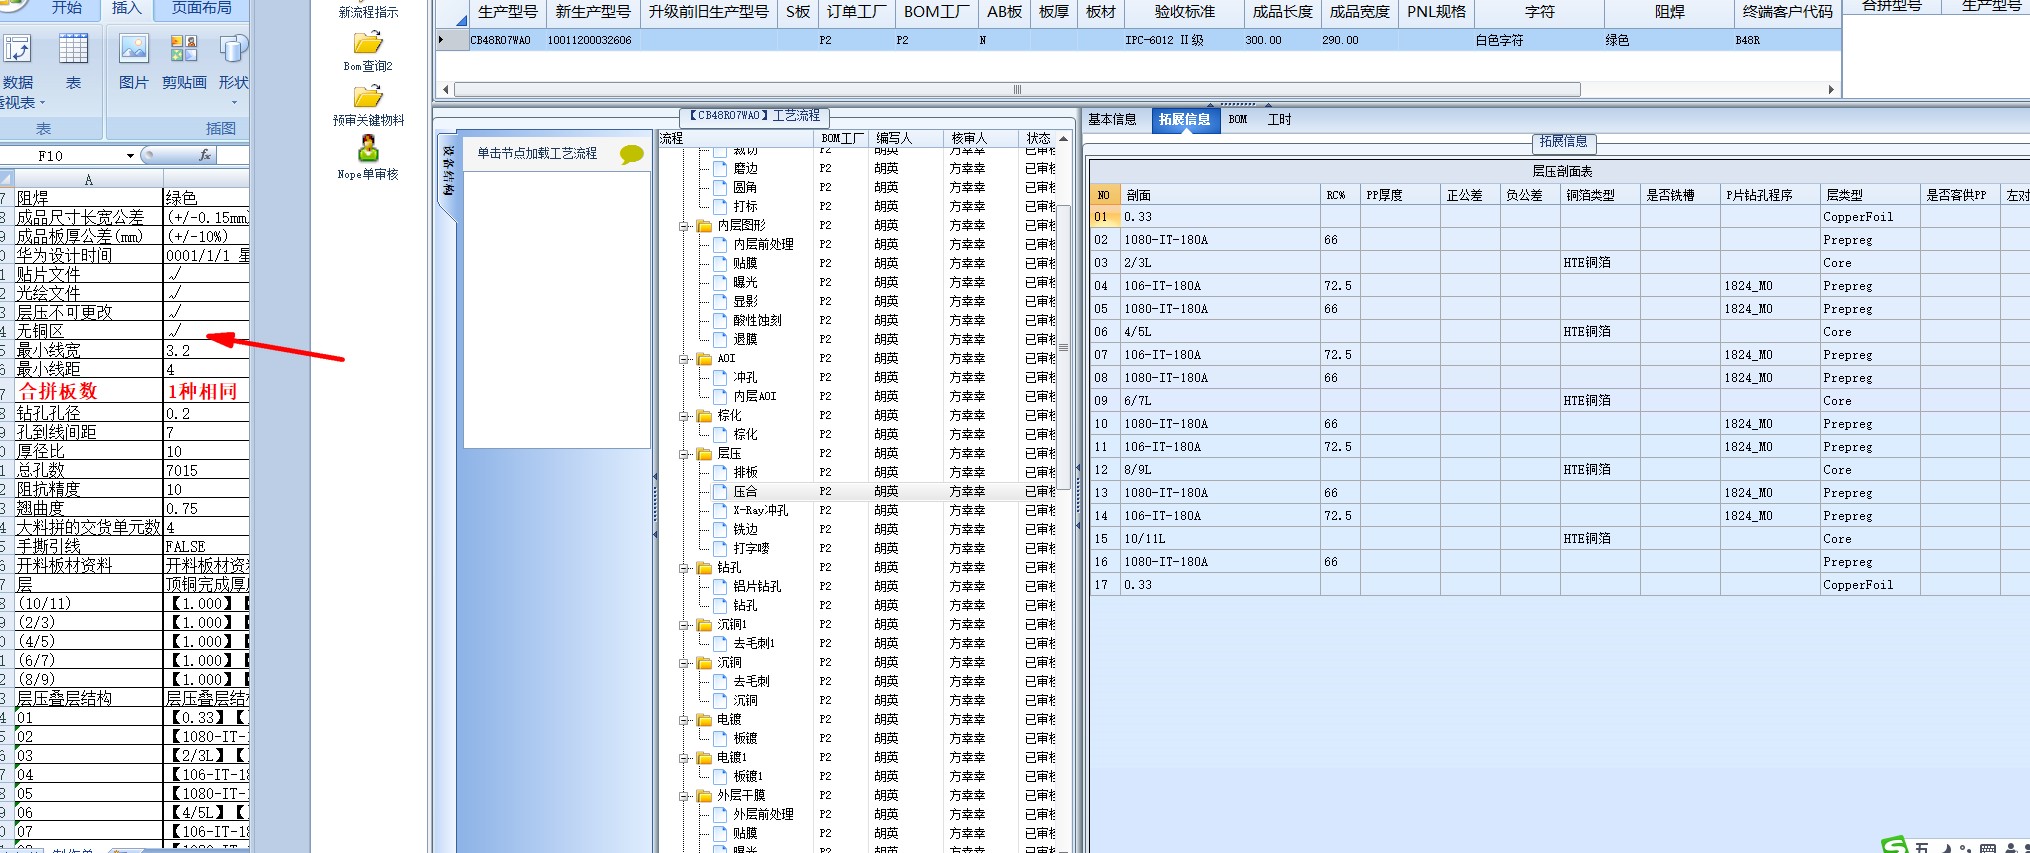Click the AOI folder icon in tree
The height and width of the screenshot is (853, 2030).
point(704,359)
